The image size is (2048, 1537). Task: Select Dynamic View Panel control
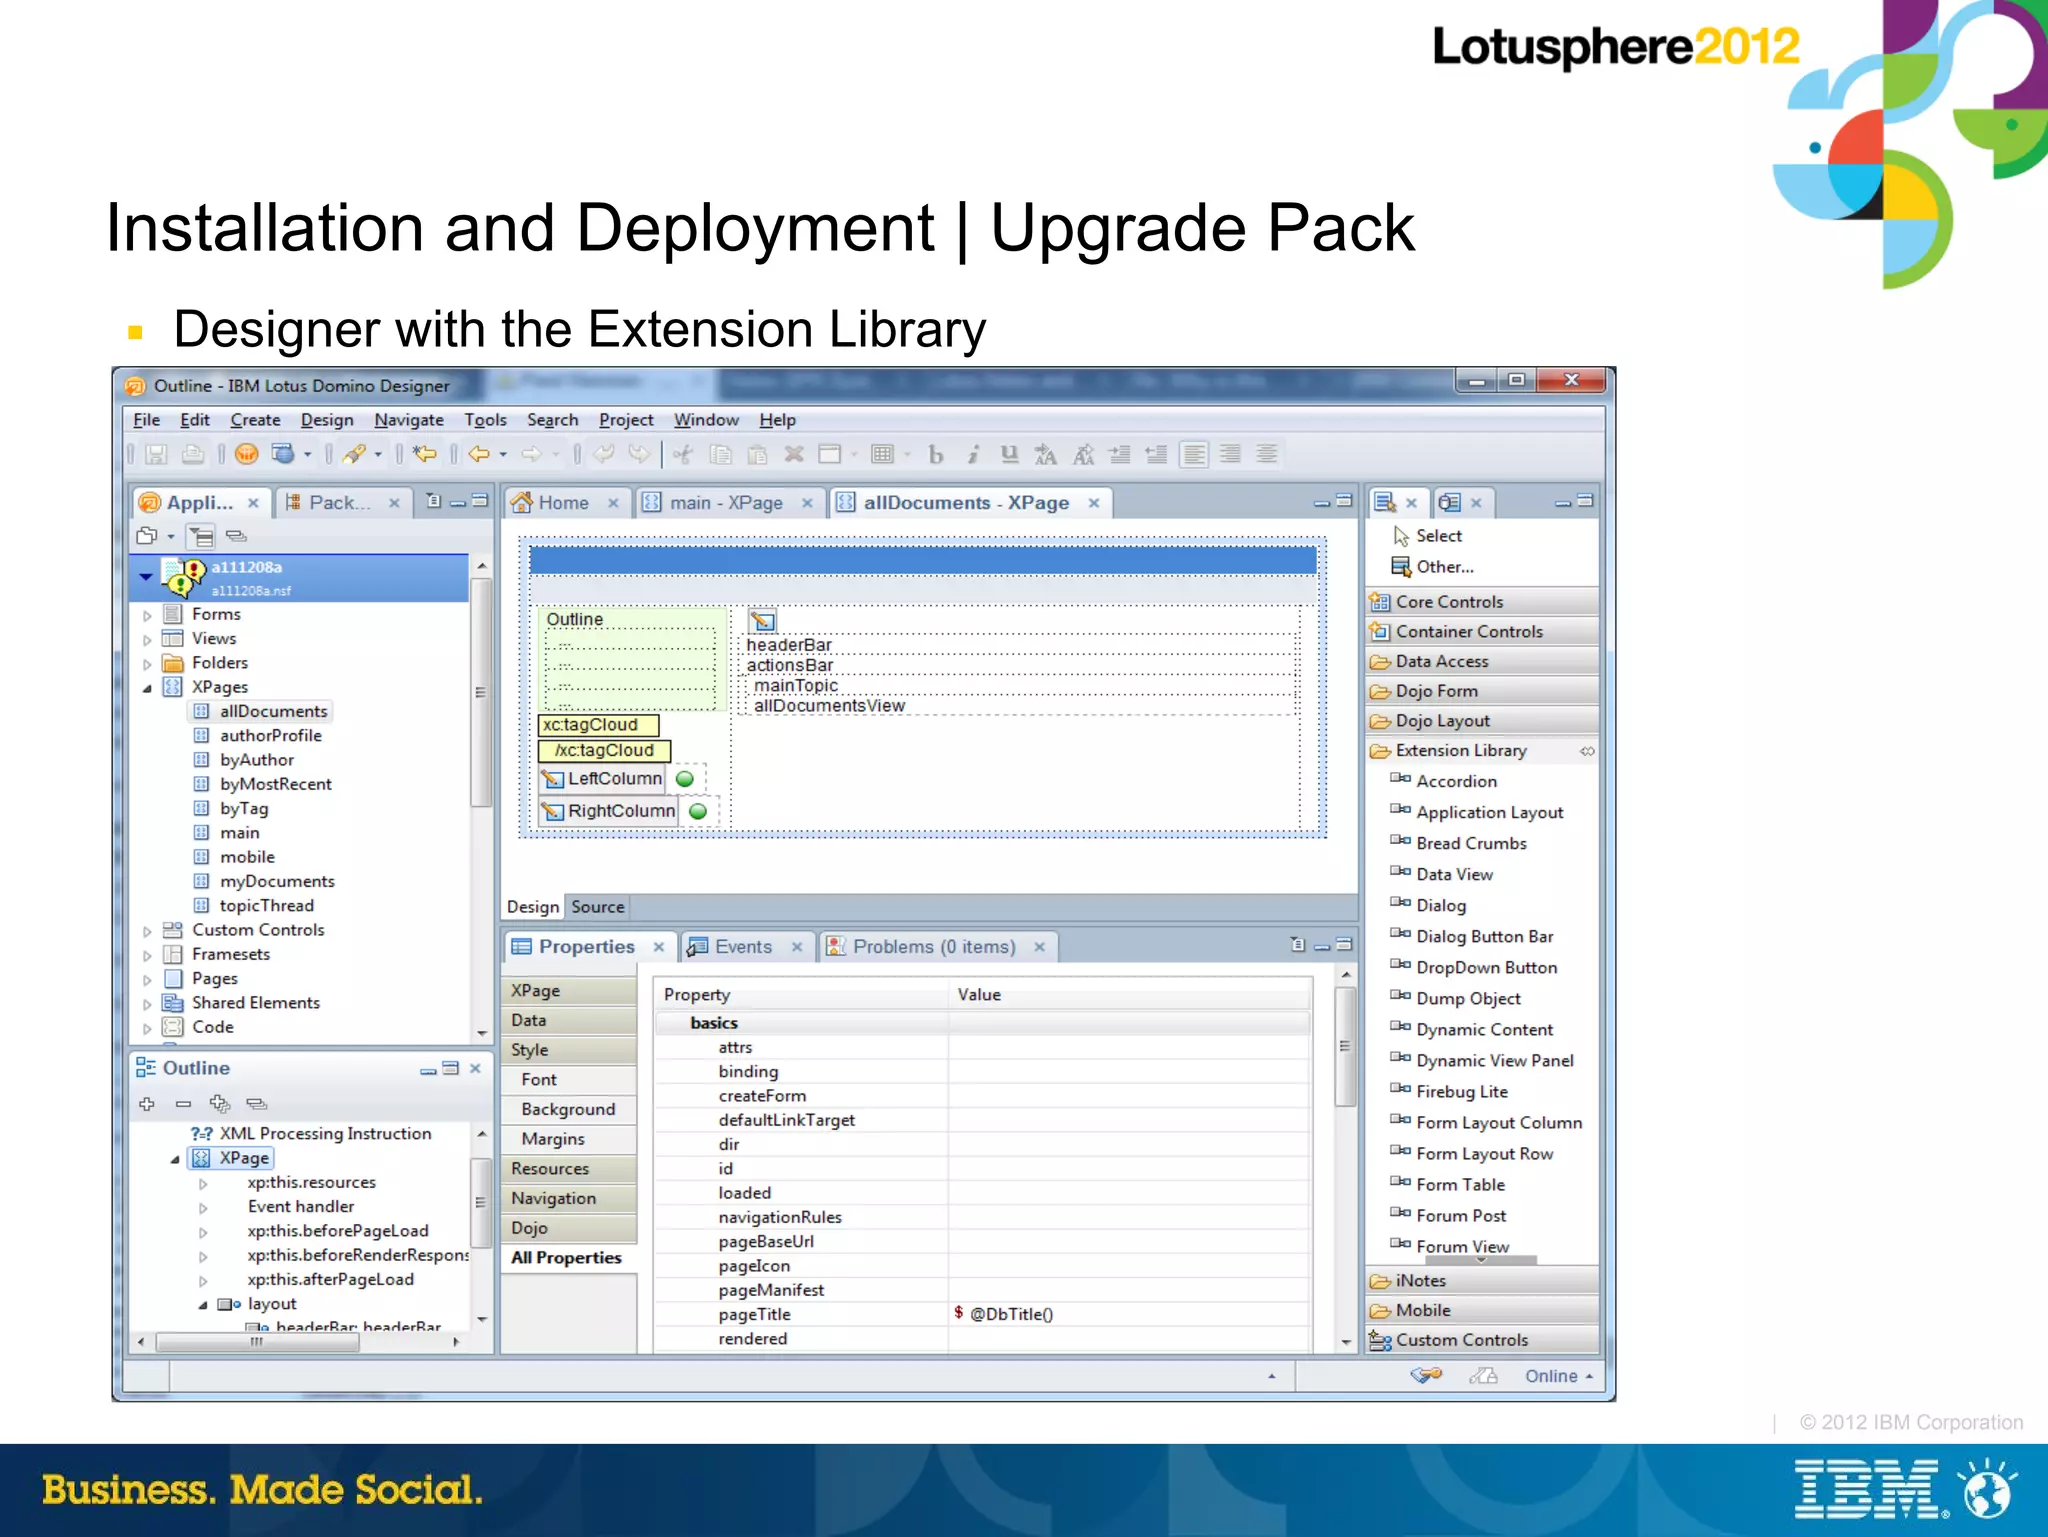click(1482, 1060)
